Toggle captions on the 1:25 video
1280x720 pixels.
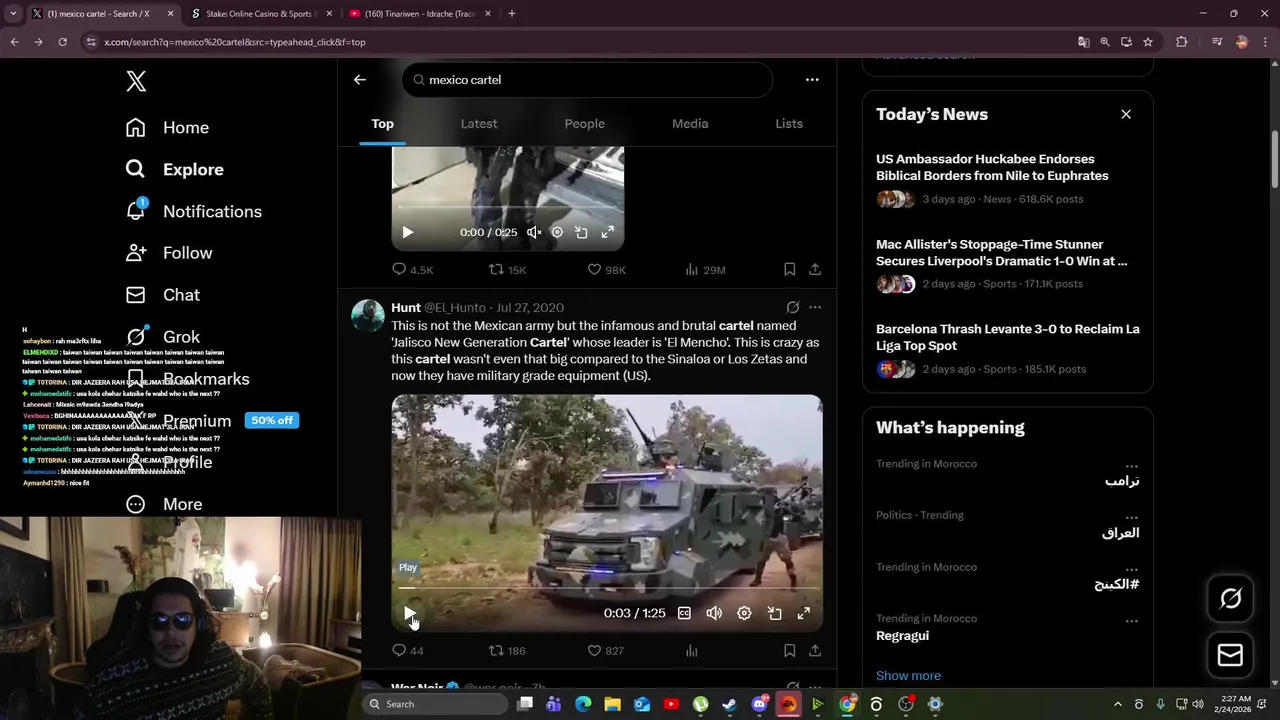[684, 613]
